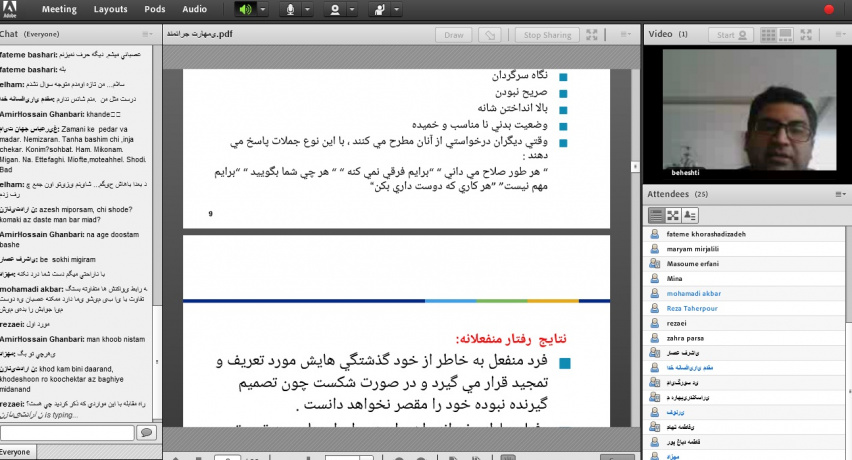Expand the raise hand status dropdown arrow
852x460 pixels.
tap(396, 9)
